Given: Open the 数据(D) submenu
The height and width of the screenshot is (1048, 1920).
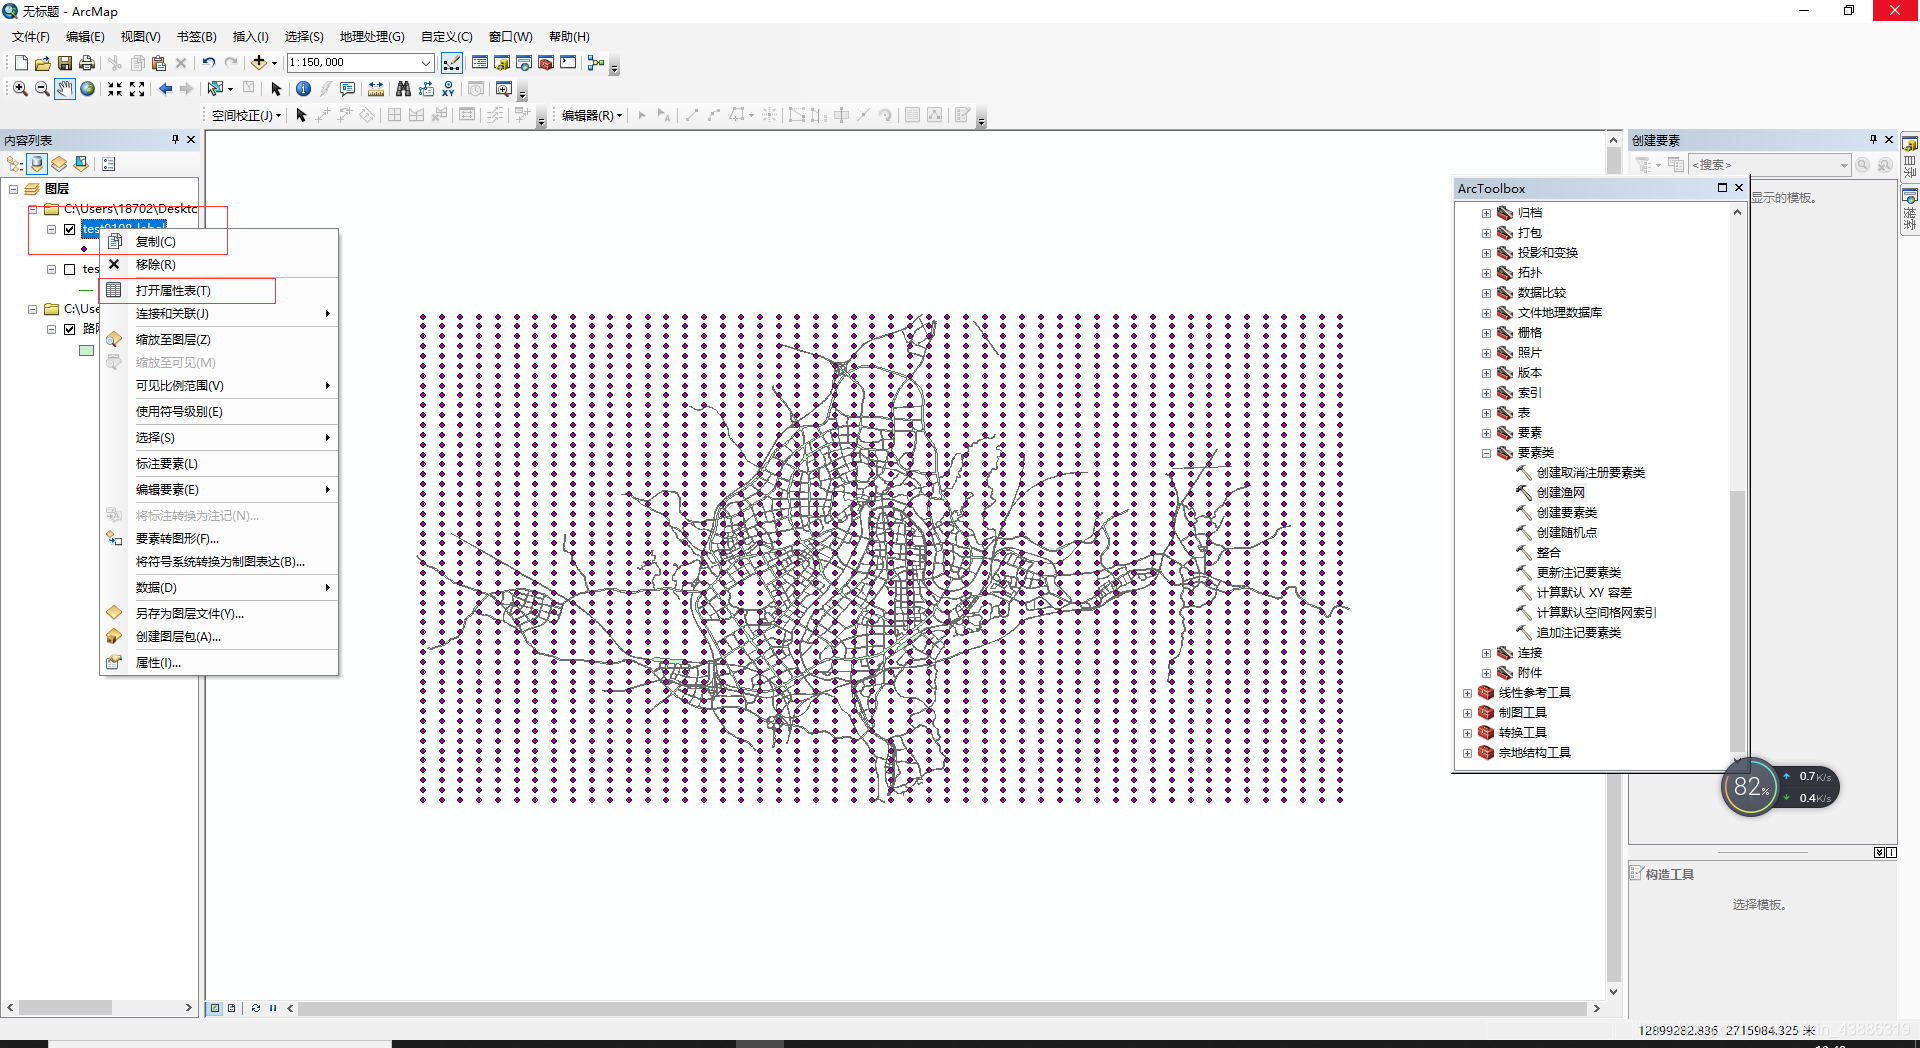Looking at the screenshot, I should pyautogui.click(x=219, y=588).
